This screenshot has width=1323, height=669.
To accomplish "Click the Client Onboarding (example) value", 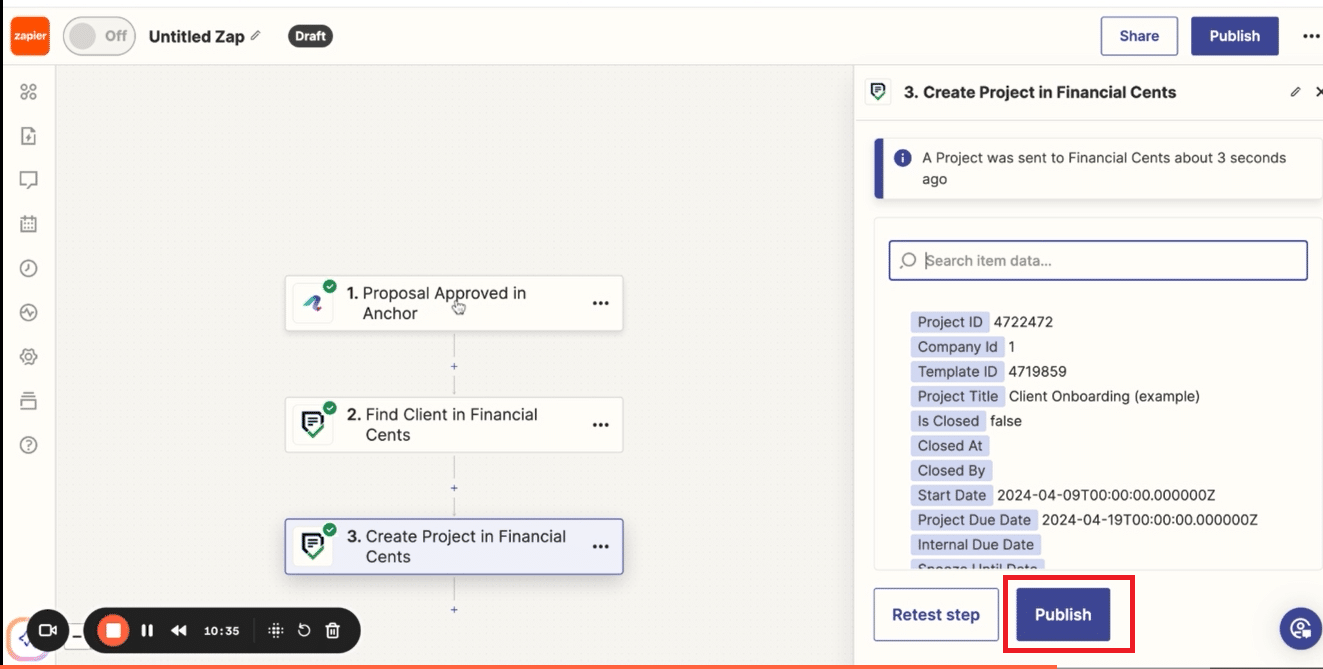I will (x=1104, y=396).
